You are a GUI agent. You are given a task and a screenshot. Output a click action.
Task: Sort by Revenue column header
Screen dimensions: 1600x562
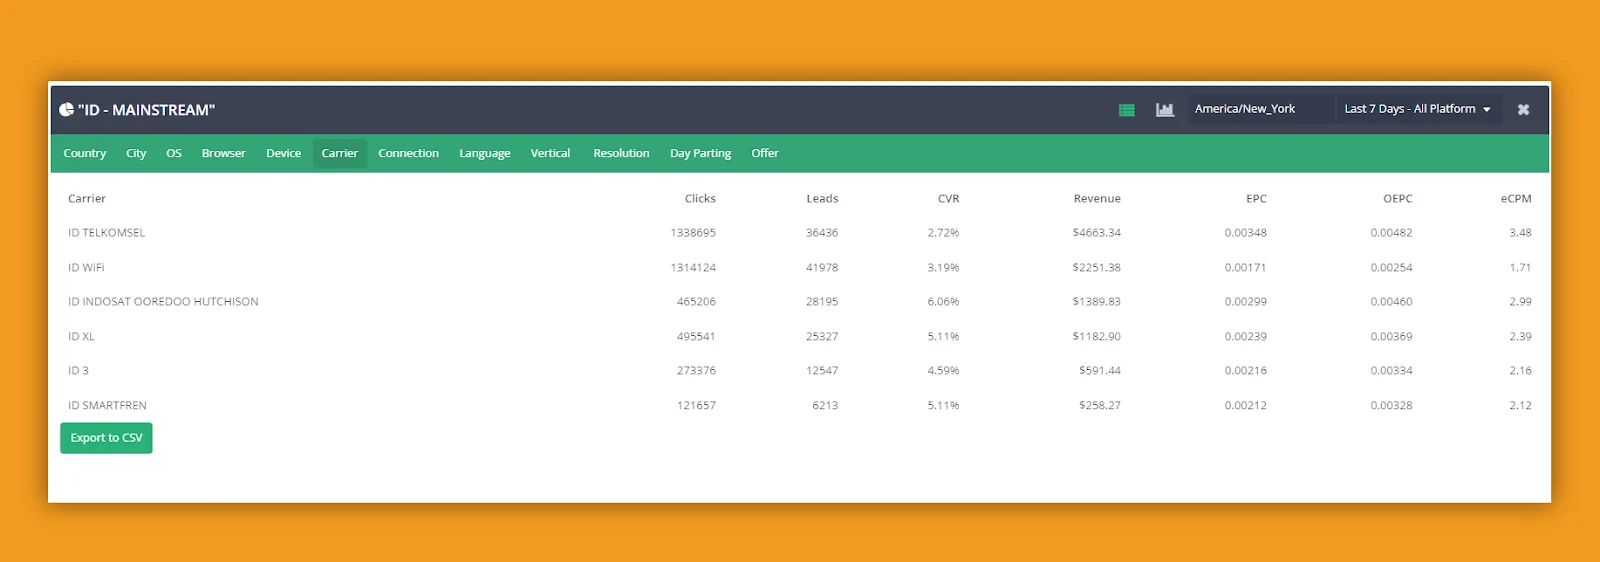pyautogui.click(x=1096, y=199)
